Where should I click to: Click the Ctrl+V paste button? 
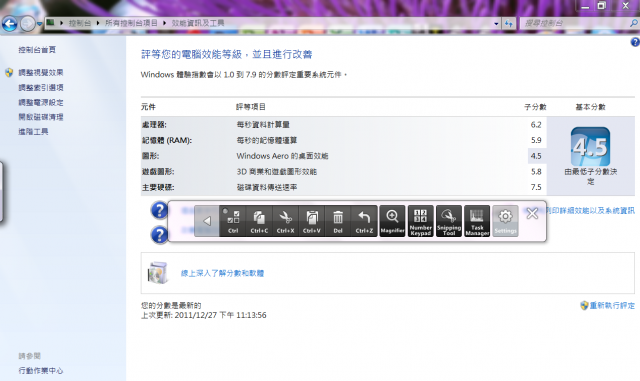coord(312,221)
